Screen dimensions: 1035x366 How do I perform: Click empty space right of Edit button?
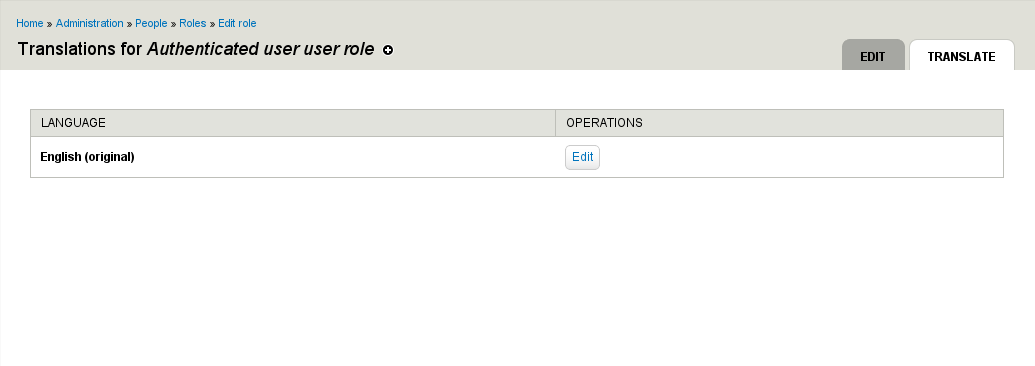click(799, 157)
